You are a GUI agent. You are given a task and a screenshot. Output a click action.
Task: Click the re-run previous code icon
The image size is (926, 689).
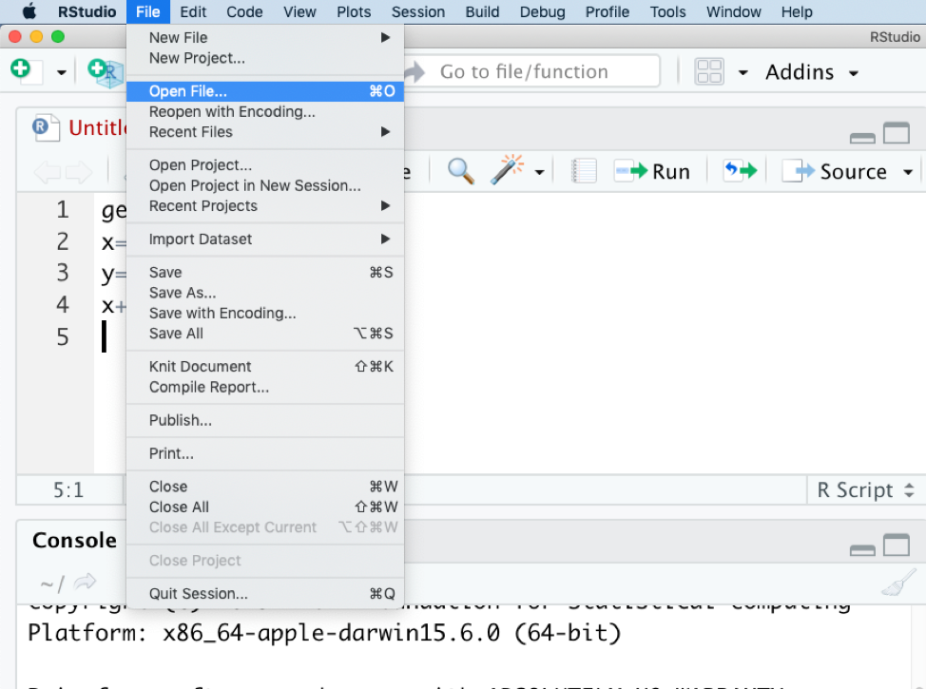pyautogui.click(x=740, y=171)
